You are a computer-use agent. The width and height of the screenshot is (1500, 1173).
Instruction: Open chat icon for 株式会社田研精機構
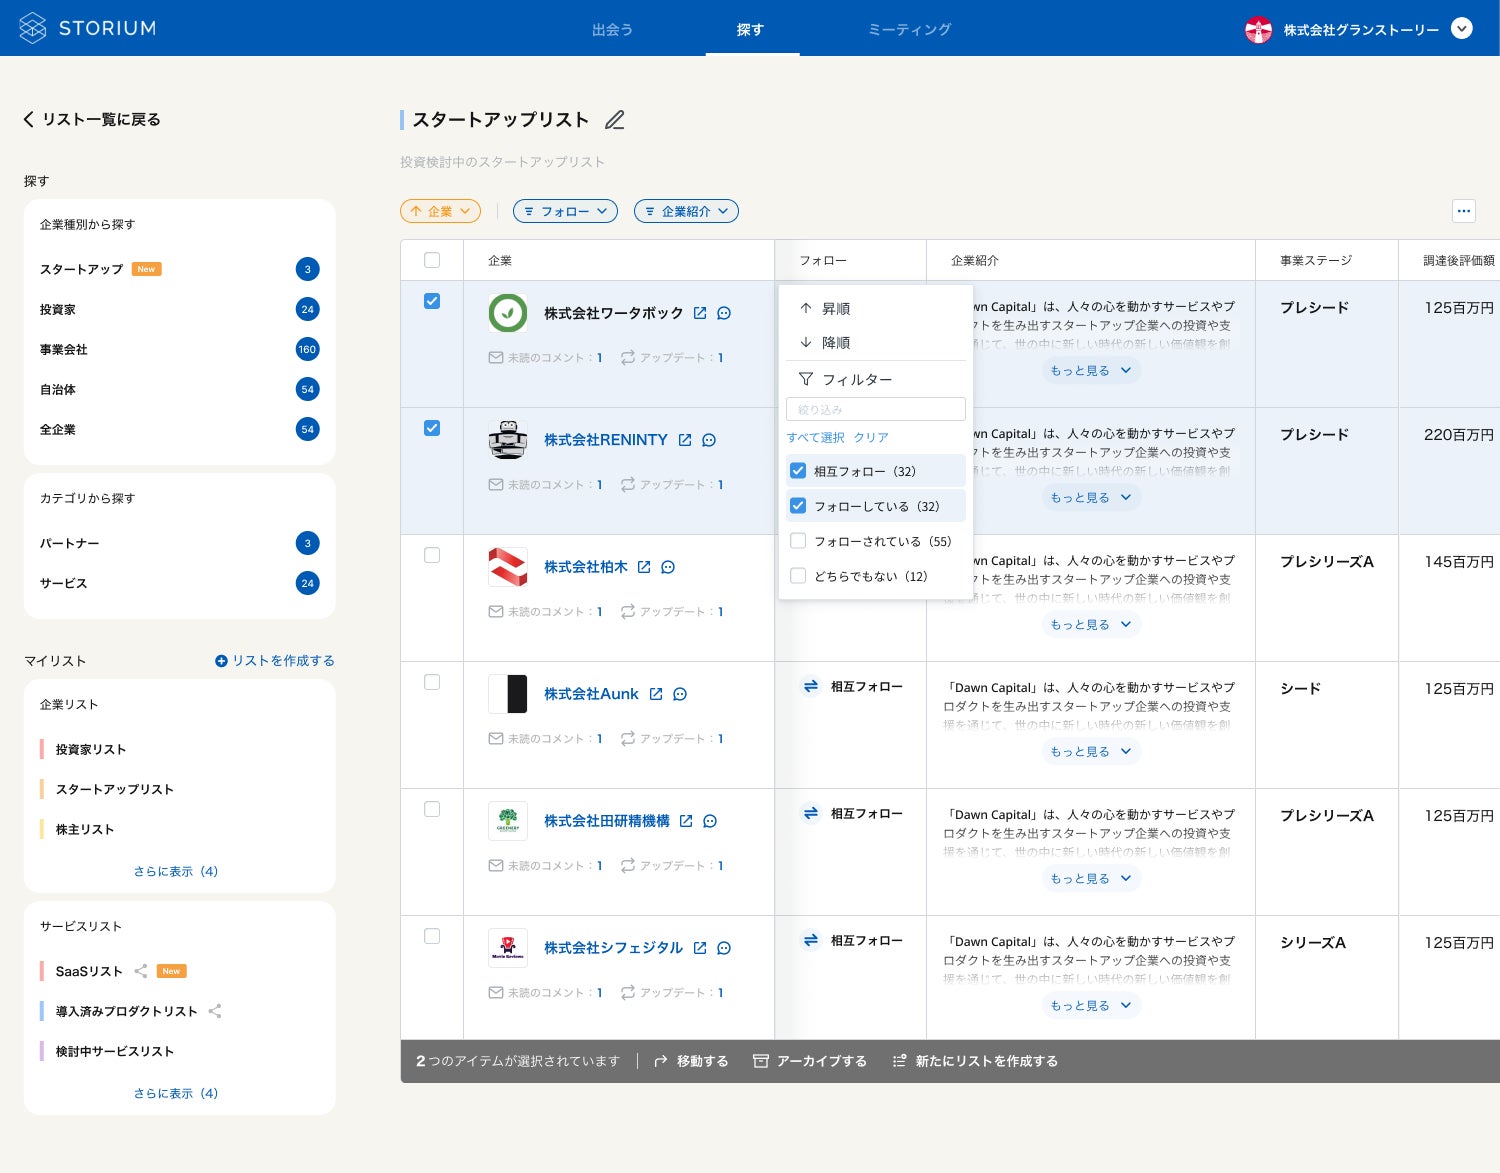pos(710,821)
